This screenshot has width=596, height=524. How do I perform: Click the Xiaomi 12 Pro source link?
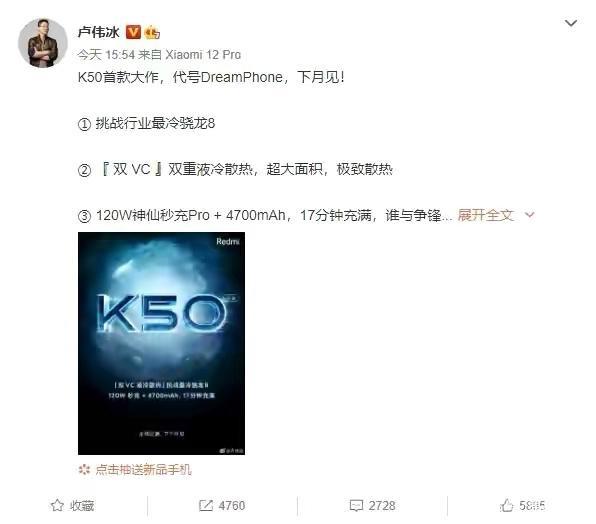tap(203, 55)
